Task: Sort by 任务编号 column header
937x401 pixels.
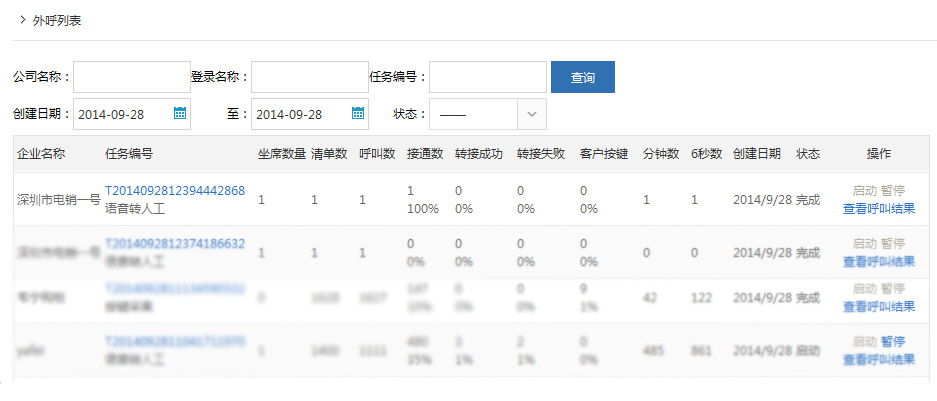Action: [x=129, y=154]
